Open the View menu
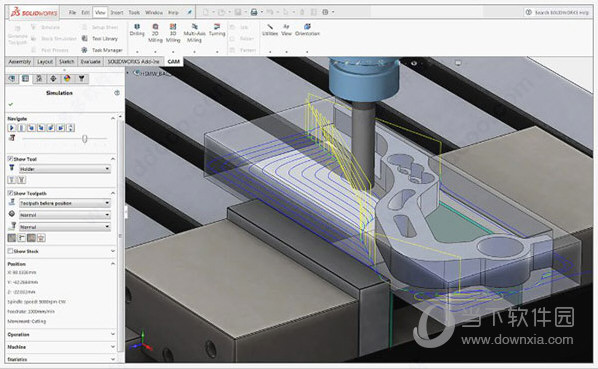This screenshot has width=598, height=369. pyautogui.click(x=100, y=13)
